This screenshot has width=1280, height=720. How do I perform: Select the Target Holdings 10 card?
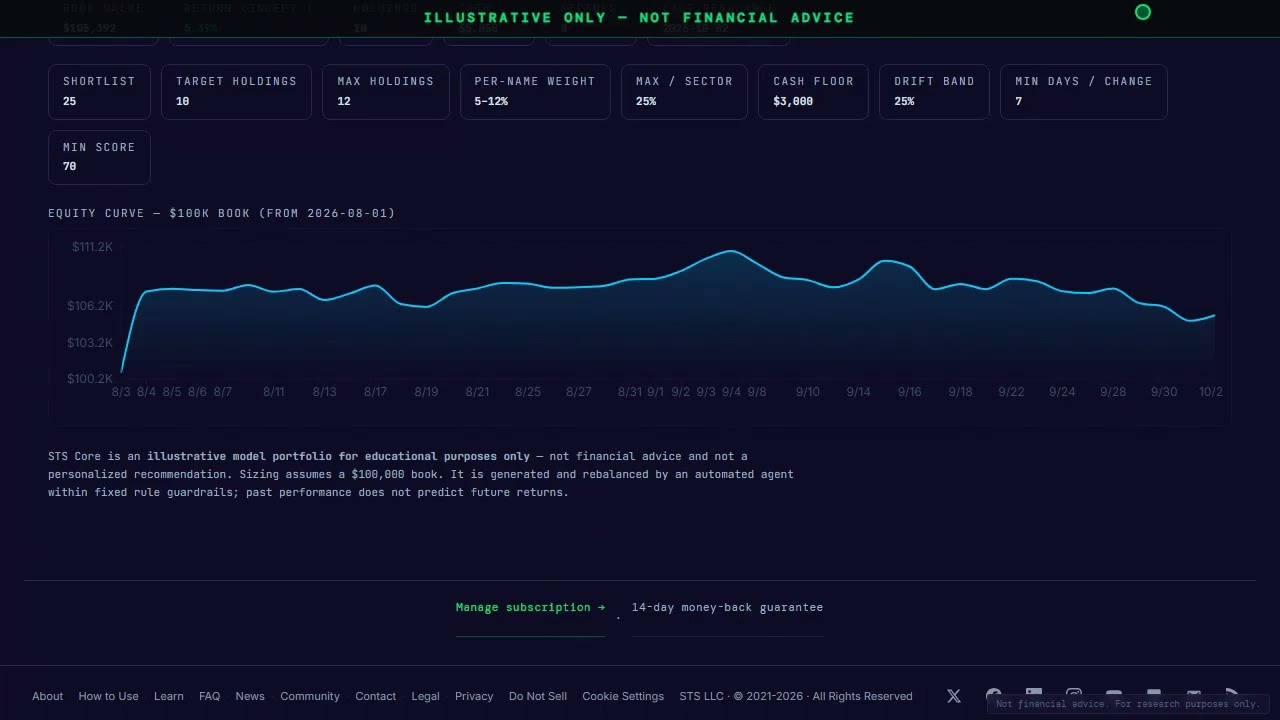pos(236,92)
